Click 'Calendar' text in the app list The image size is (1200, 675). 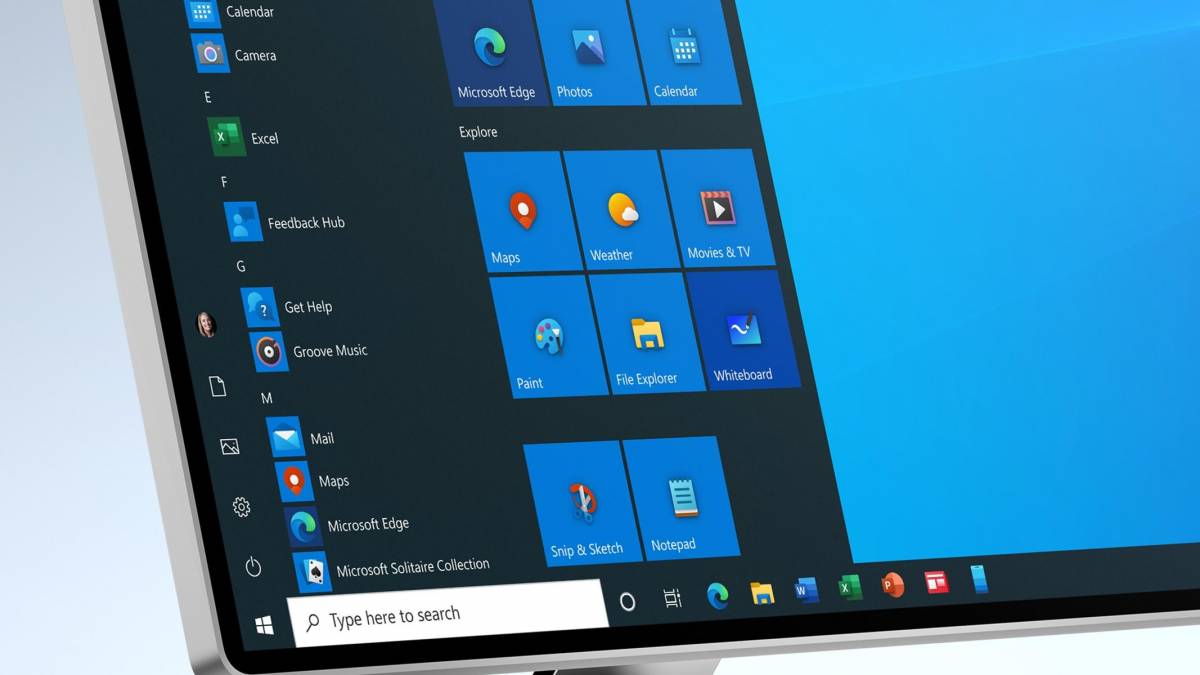point(250,12)
